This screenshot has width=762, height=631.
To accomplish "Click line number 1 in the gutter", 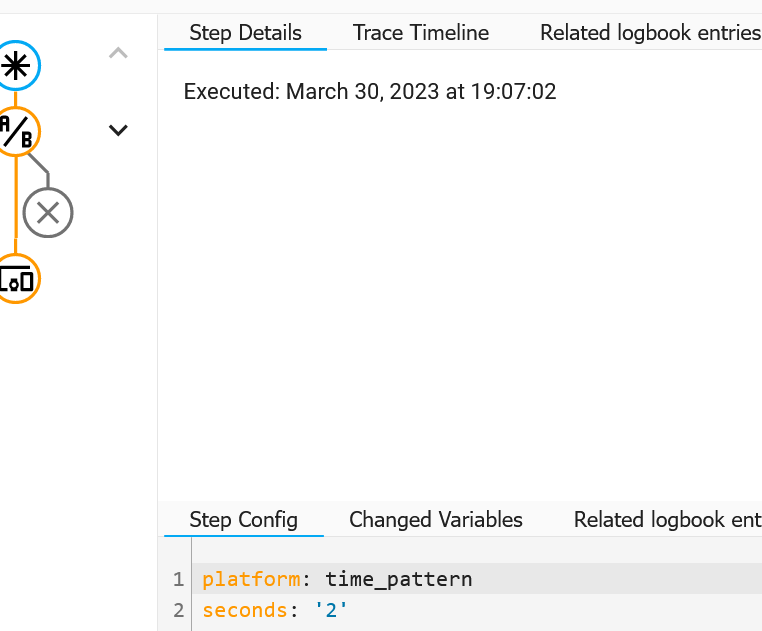I will tap(178, 579).
